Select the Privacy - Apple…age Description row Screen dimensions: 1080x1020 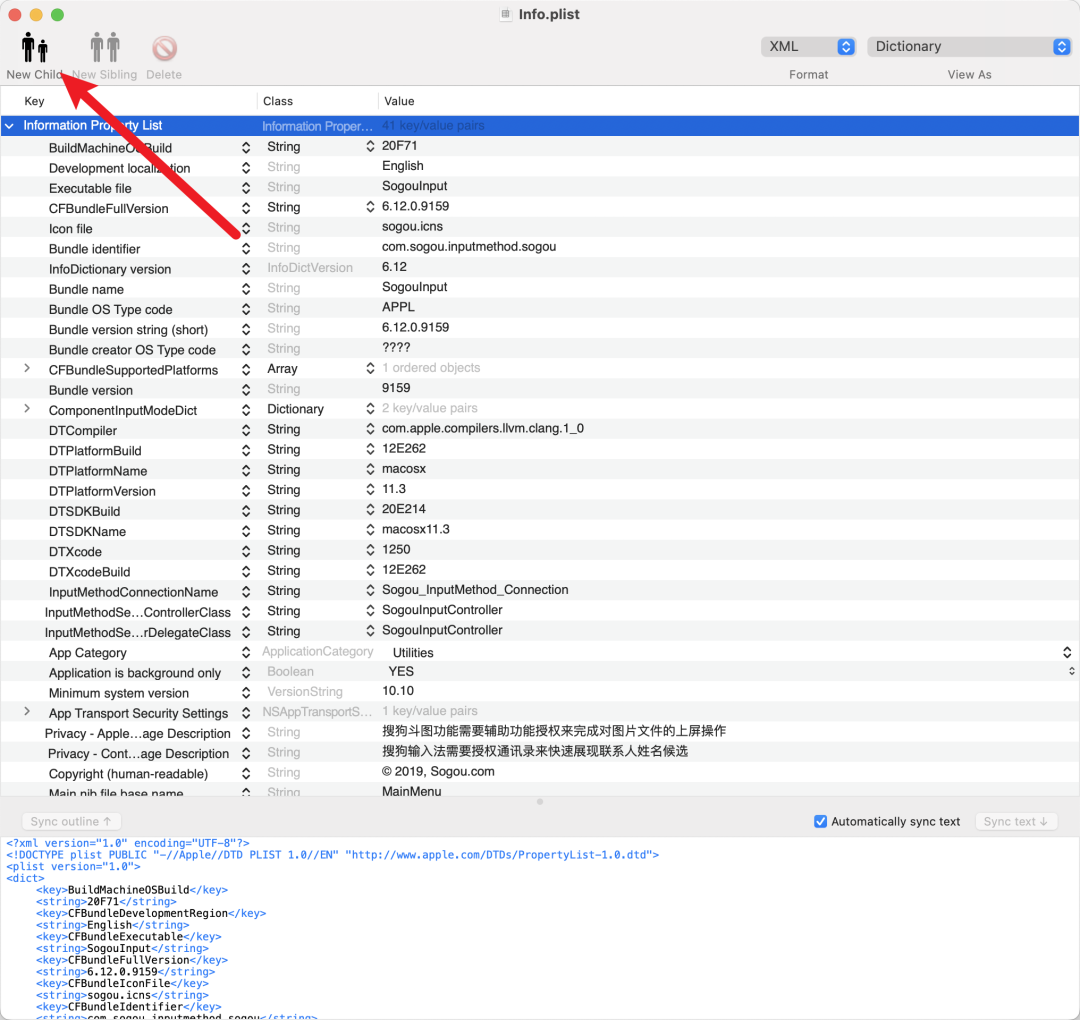click(x=540, y=732)
